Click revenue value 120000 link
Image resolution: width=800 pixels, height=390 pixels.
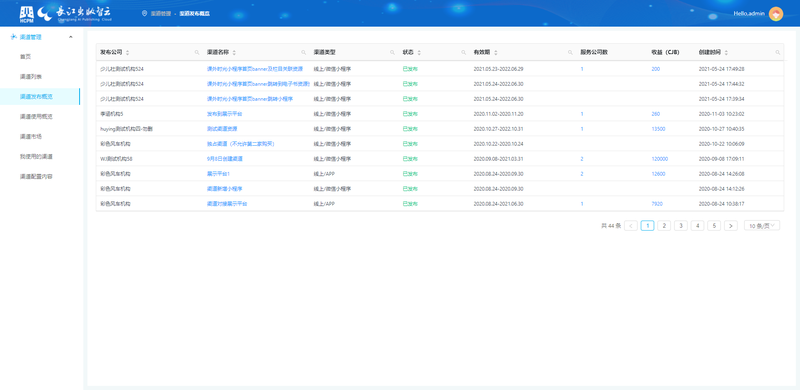660,159
